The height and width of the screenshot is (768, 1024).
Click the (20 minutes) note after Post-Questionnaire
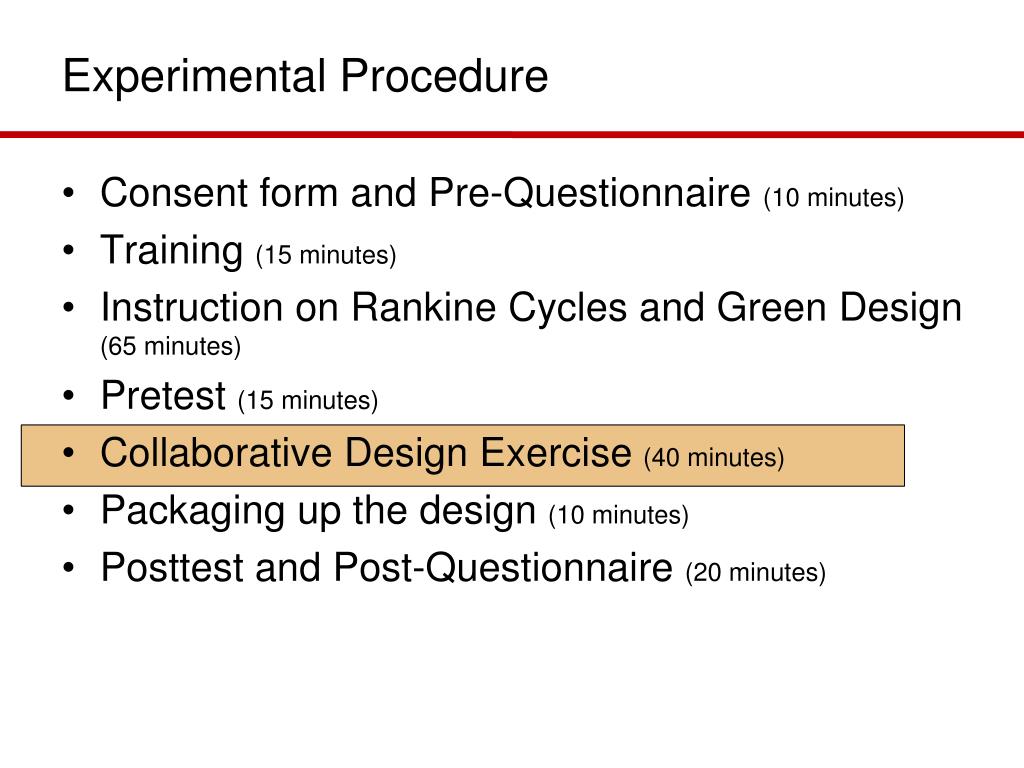756,573
